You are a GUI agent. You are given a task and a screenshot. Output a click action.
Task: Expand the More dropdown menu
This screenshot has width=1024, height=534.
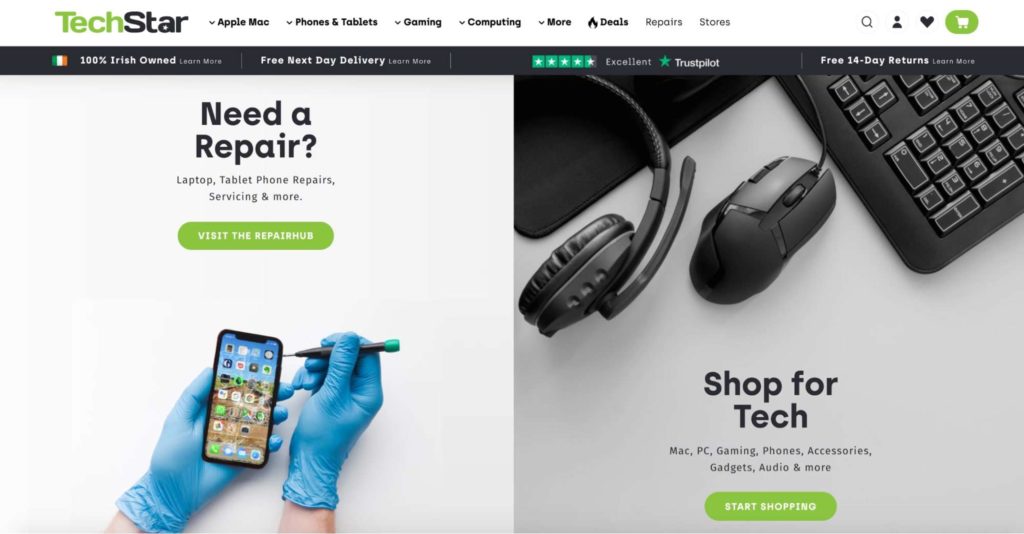pos(554,22)
